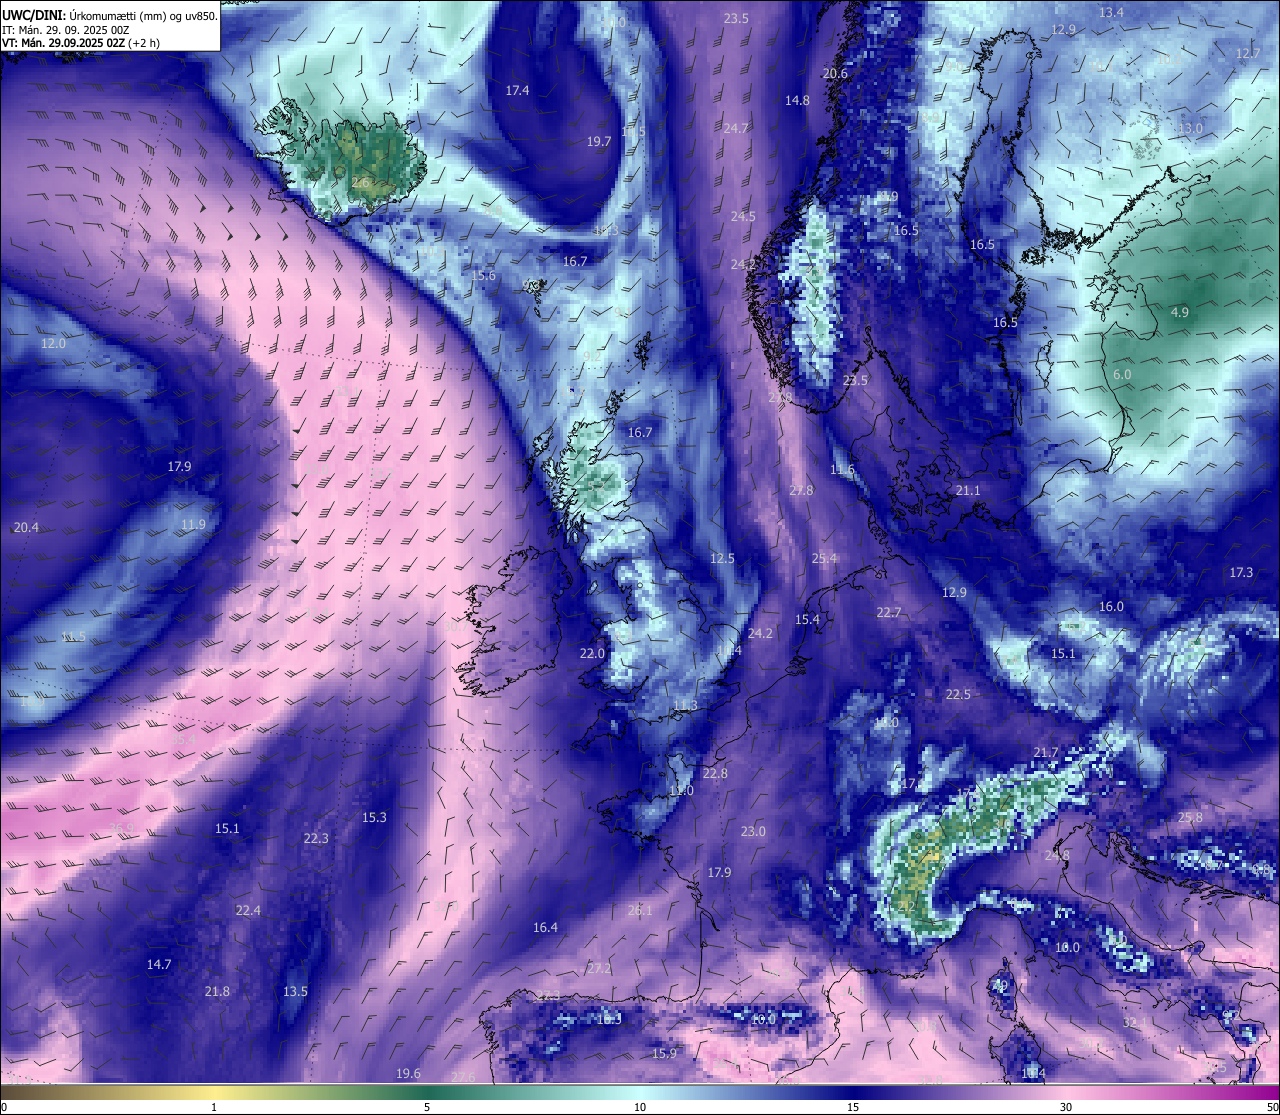Click the 23.0 value over northern France
The width and height of the screenshot is (1280, 1115).
point(753,832)
